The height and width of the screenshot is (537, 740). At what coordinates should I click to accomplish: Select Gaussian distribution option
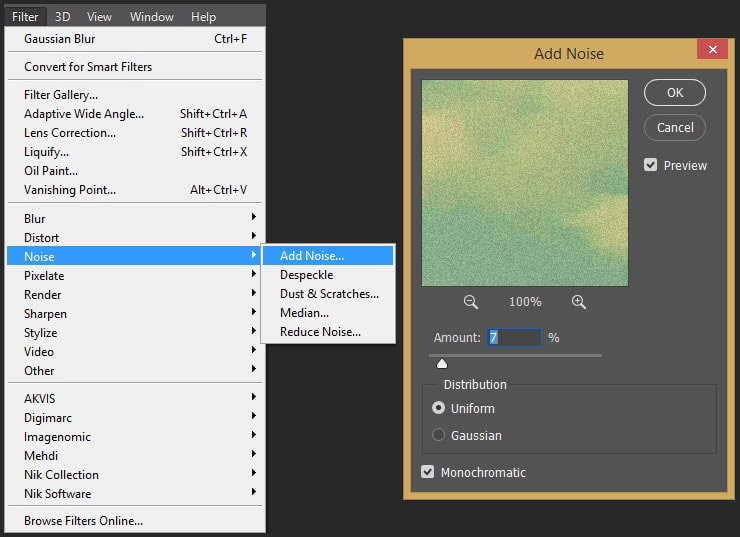coord(439,435)
